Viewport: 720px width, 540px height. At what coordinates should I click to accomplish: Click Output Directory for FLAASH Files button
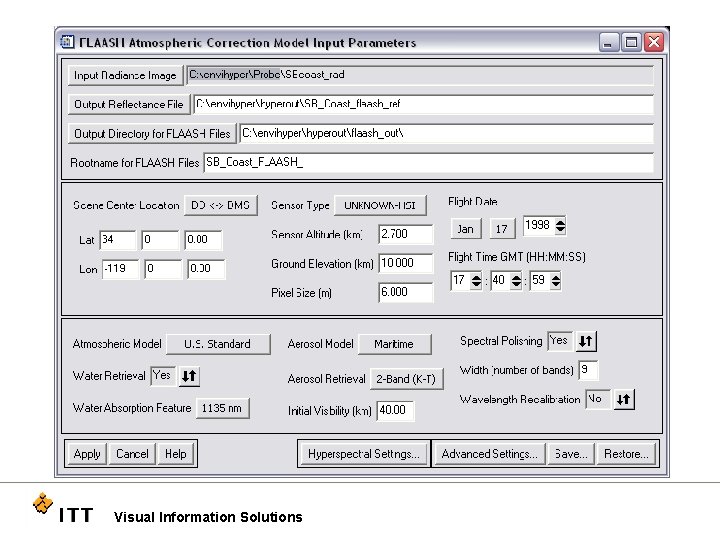tap(152, 134)
